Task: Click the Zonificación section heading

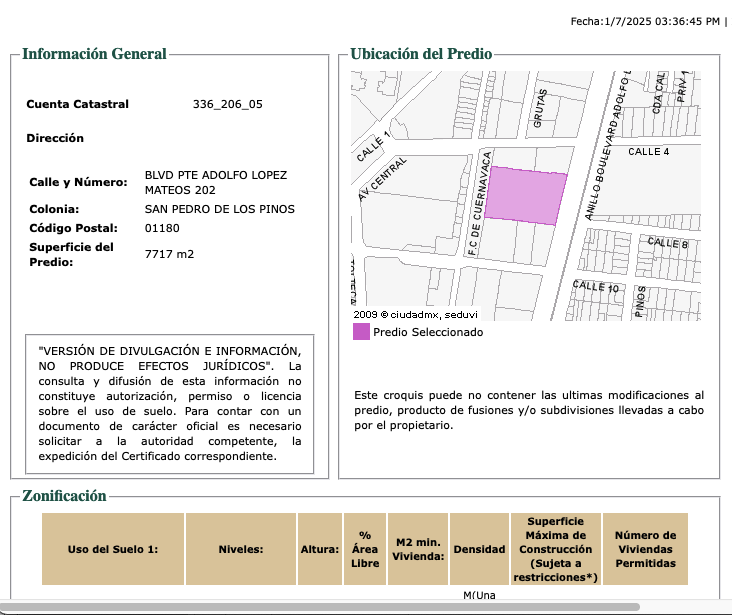Action: click(64, 495)
